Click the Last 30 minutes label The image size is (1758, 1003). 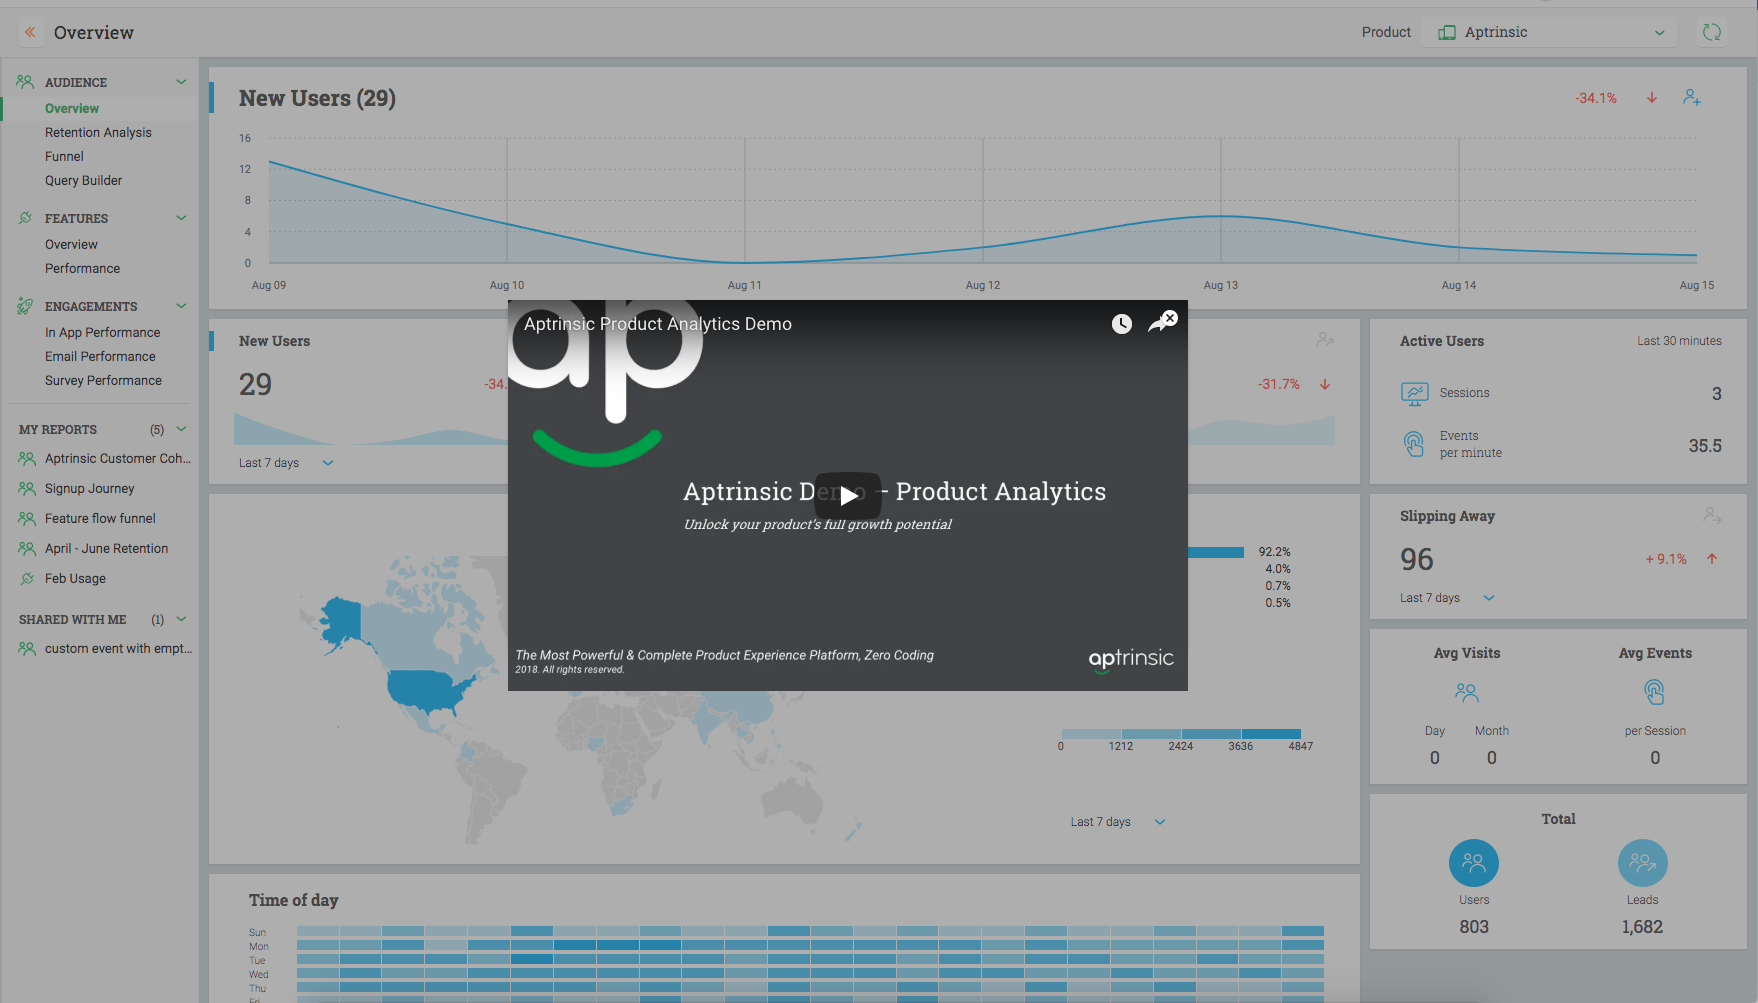(1679, 341)
